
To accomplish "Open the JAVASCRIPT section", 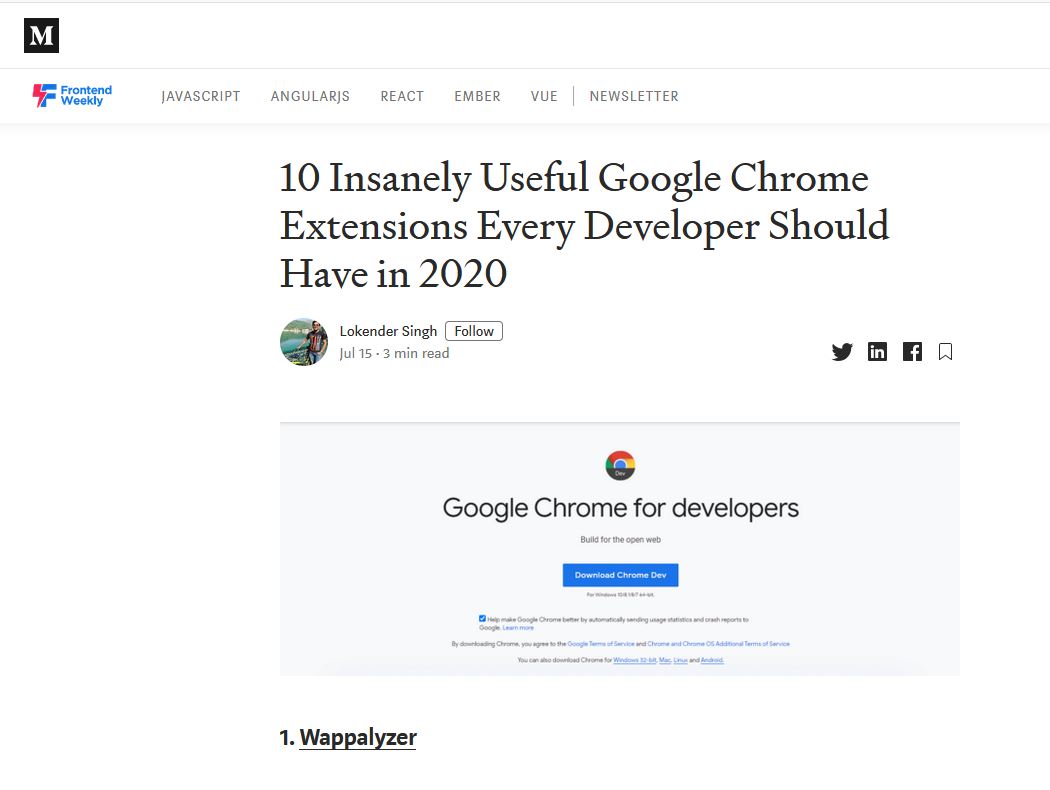I will 201,96.
